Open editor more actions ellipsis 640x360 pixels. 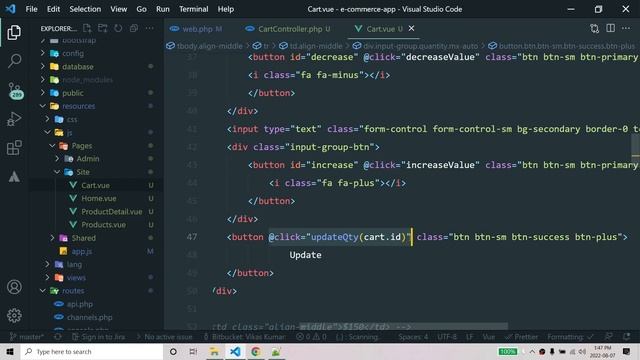[x=626, y=28]
